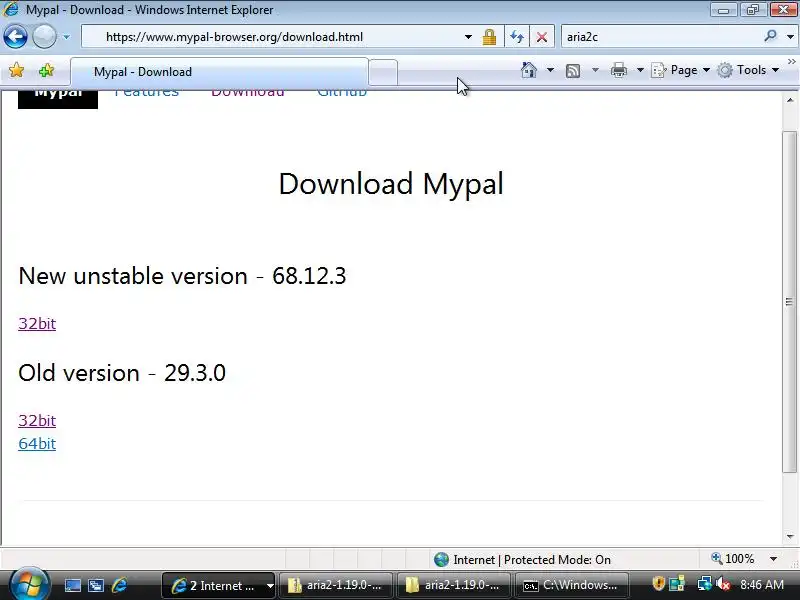Open the Download navigation link
Screen dimensions: 800x600
247,93
